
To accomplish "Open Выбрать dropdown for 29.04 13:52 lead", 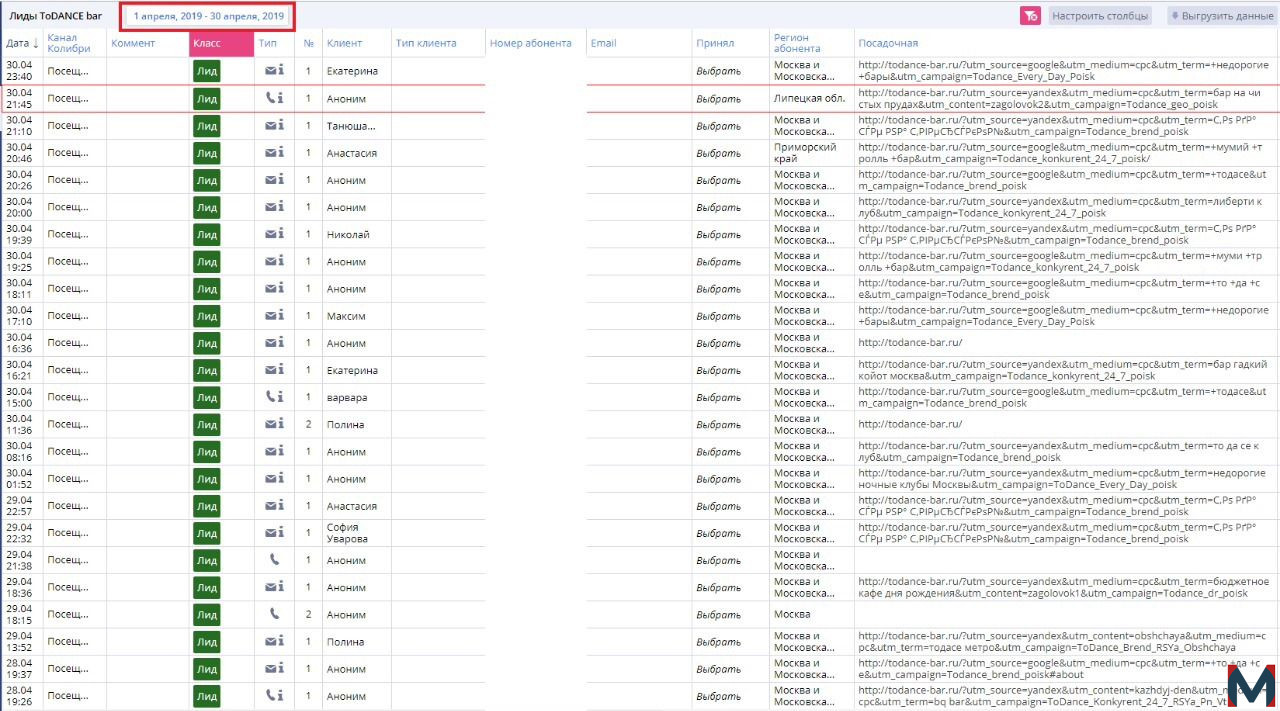I will point(719,641).
